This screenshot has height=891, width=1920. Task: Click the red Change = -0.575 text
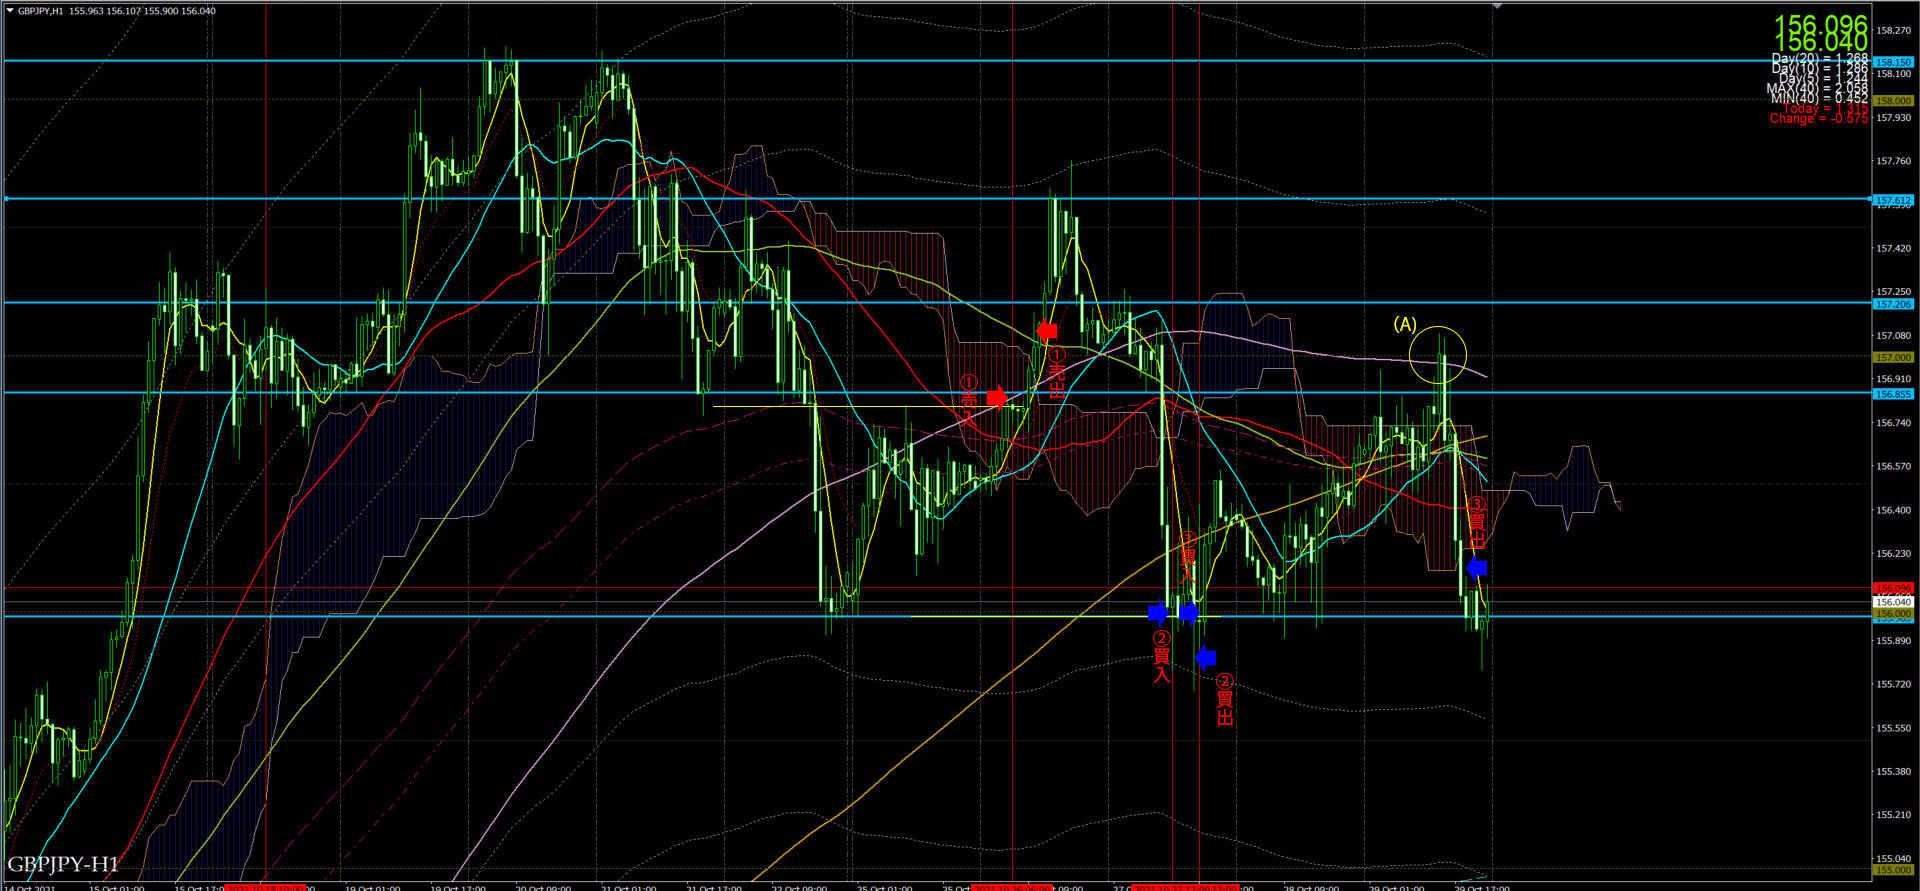[1818, 119]
